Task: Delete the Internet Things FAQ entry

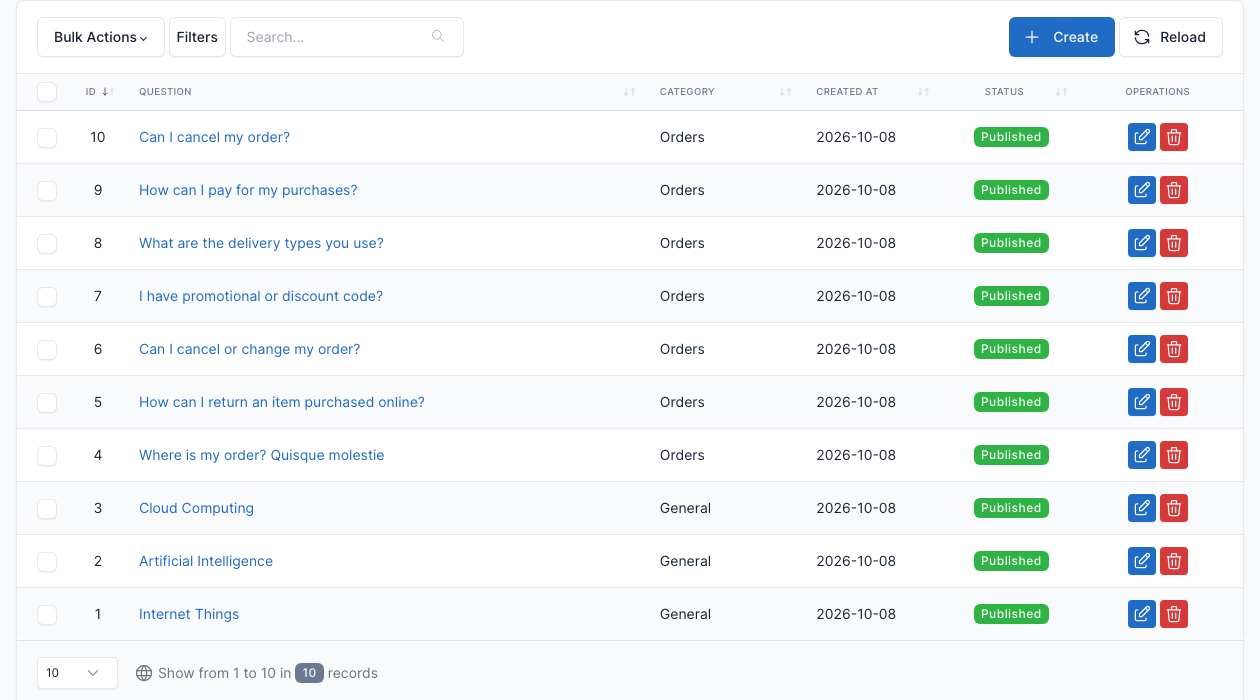Action: (x=1174, y=614)
